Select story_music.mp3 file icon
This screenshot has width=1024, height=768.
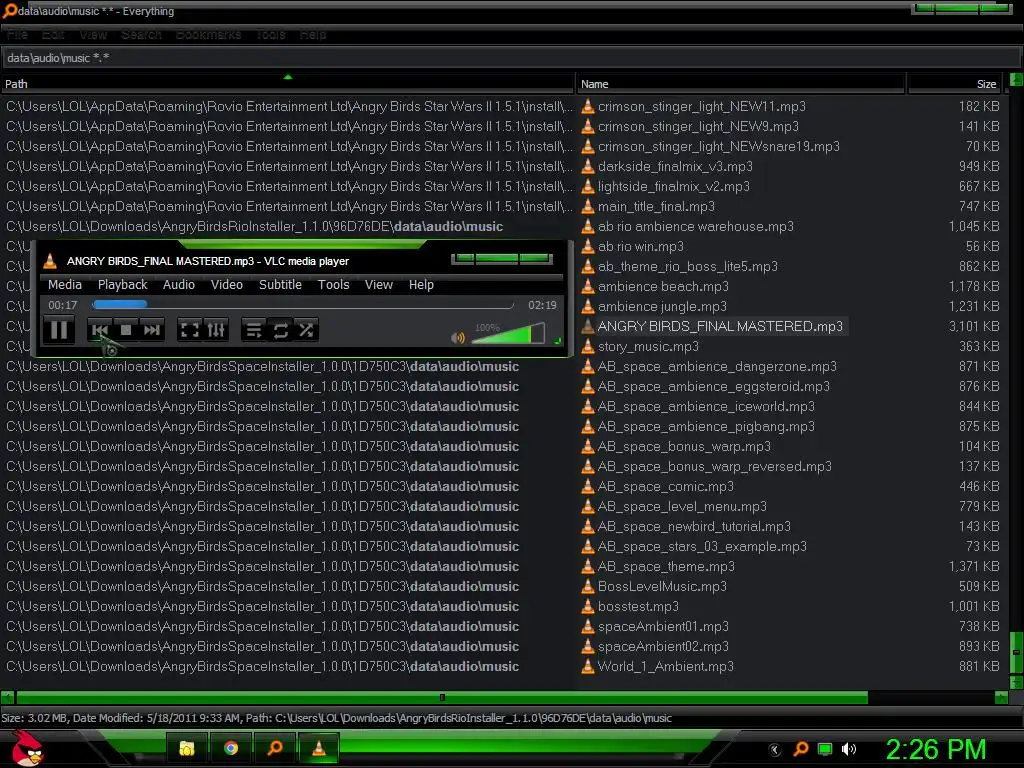click(x=588, y=346)
